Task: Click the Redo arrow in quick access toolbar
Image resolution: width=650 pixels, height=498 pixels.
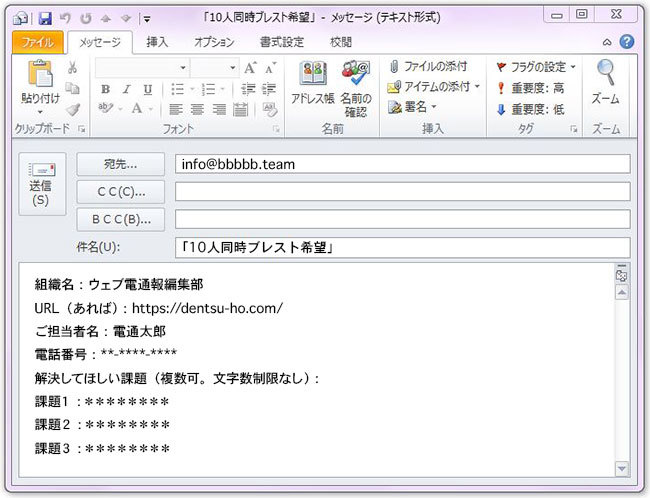Action: coord(86,18)
